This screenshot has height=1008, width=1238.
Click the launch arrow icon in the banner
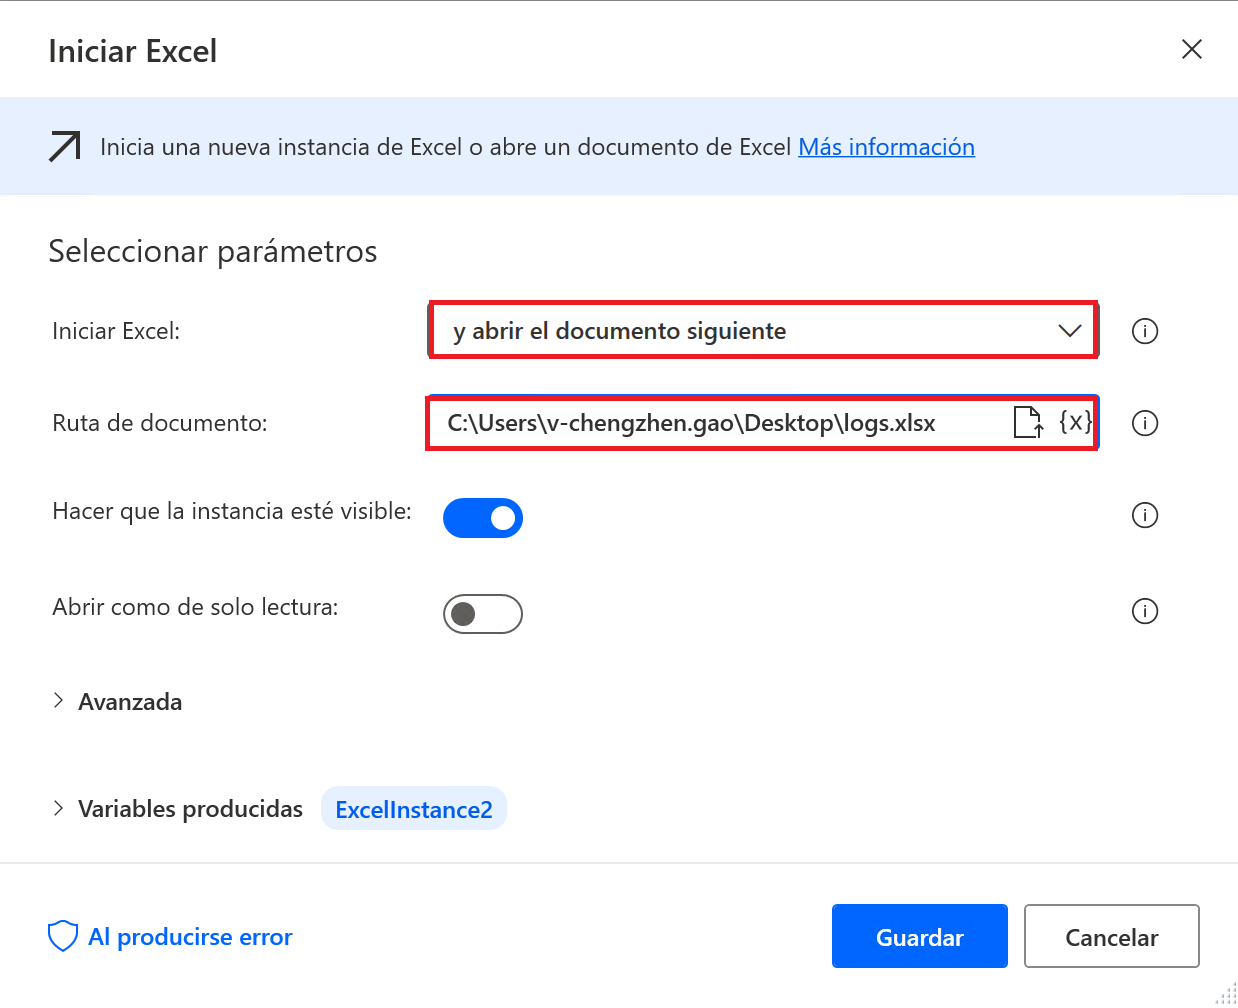pos(64,146)
